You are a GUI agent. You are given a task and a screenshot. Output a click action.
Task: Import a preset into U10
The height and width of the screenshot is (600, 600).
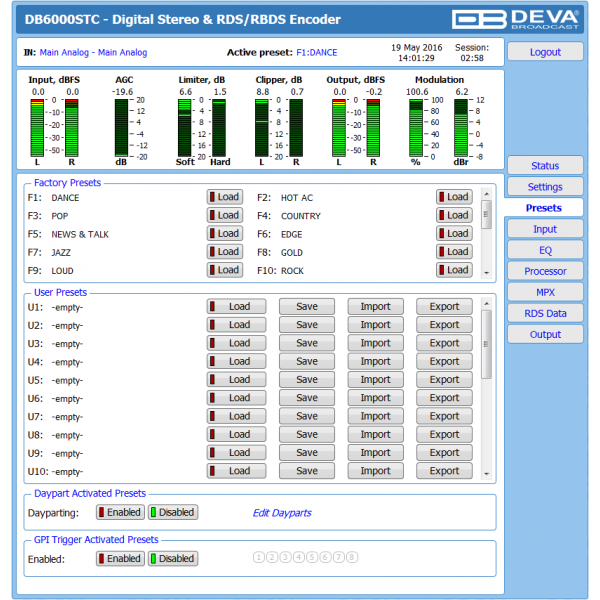(375, 471)
